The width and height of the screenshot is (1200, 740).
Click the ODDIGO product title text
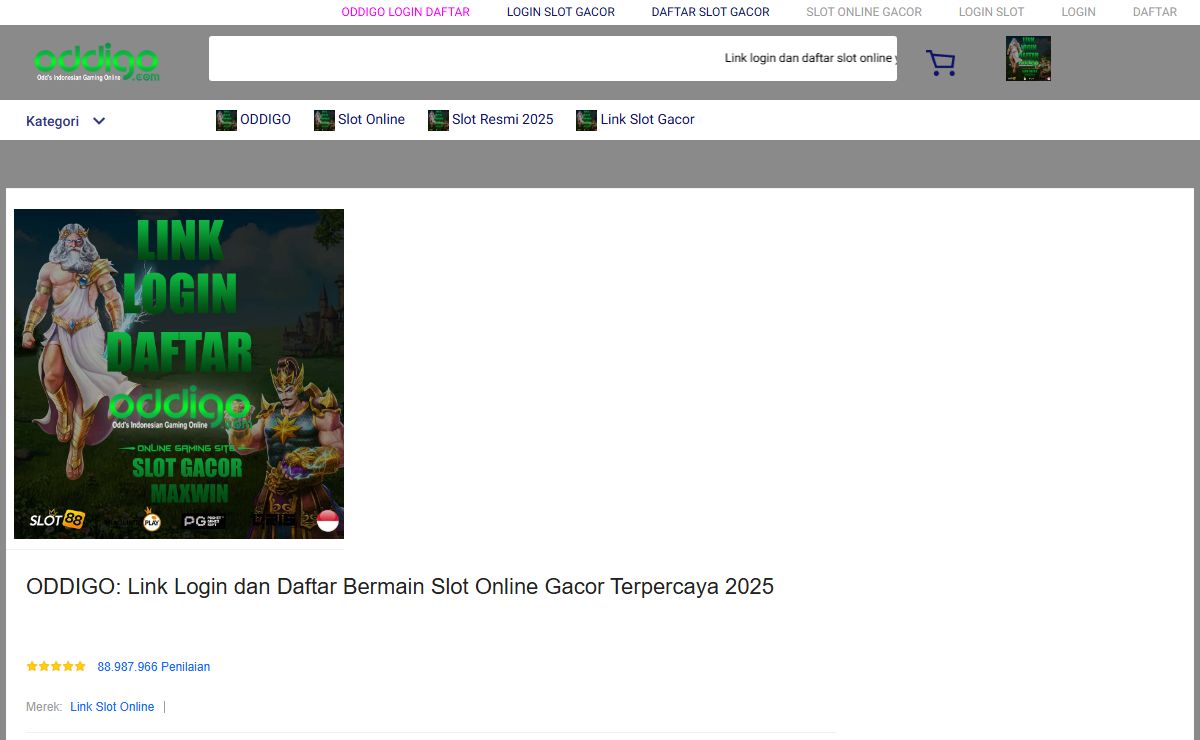(x=400, y=586)
